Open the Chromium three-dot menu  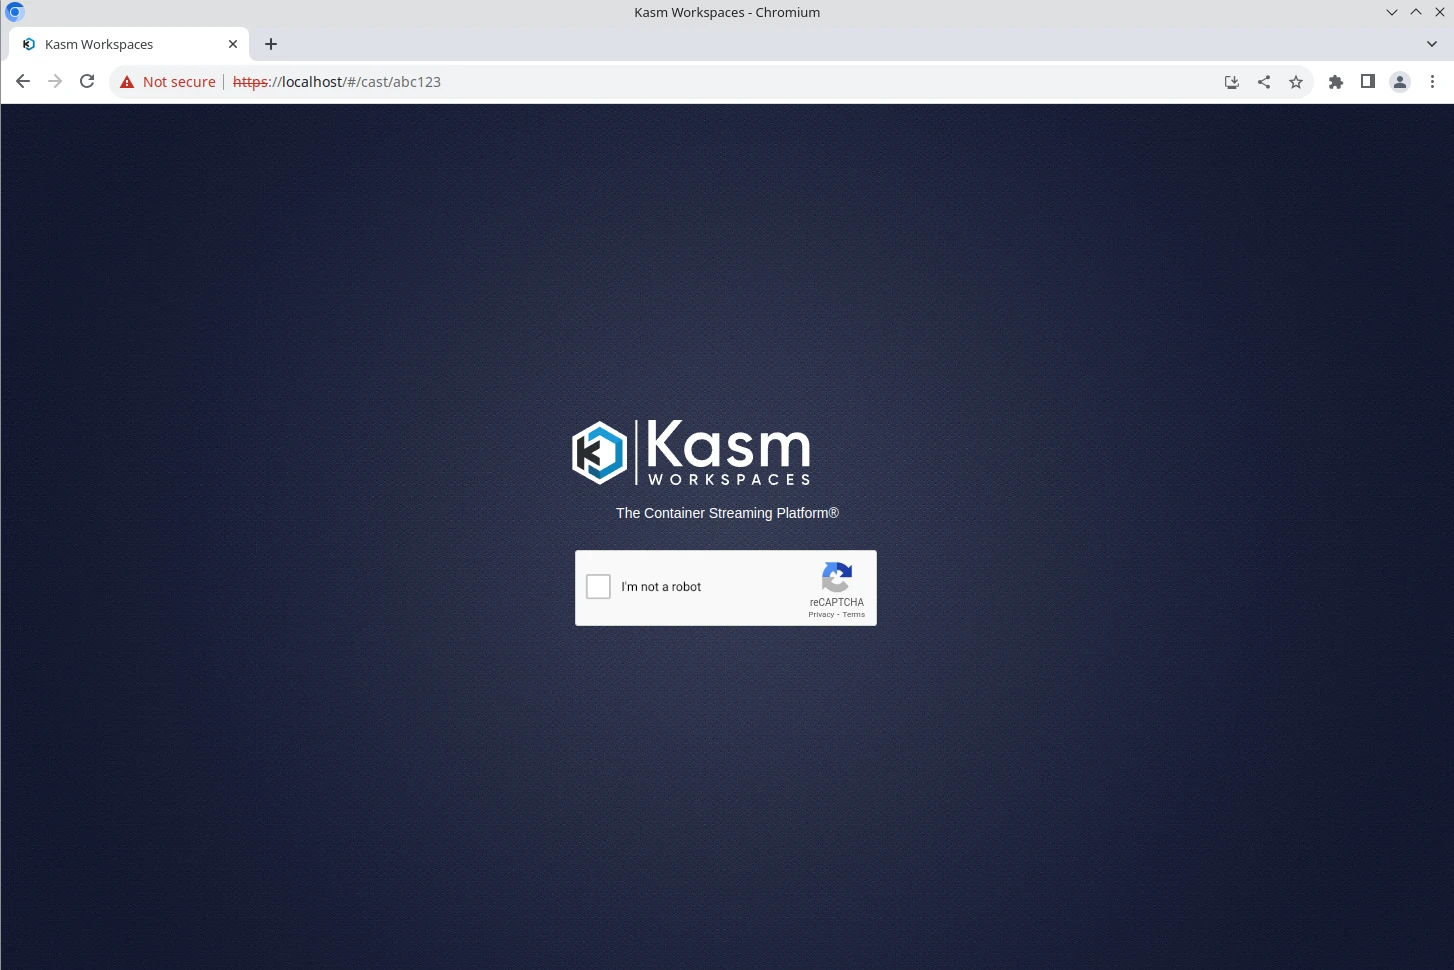click(1432, 82)
